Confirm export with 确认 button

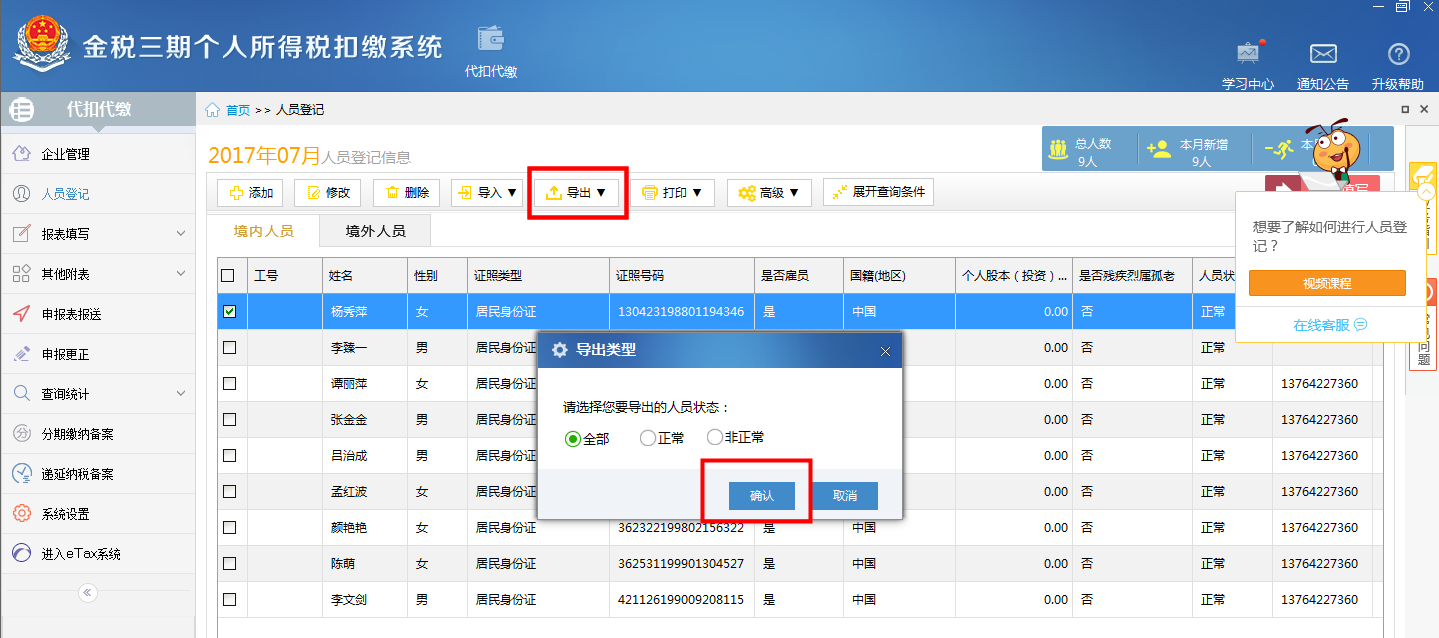click(x=762, y=496)
